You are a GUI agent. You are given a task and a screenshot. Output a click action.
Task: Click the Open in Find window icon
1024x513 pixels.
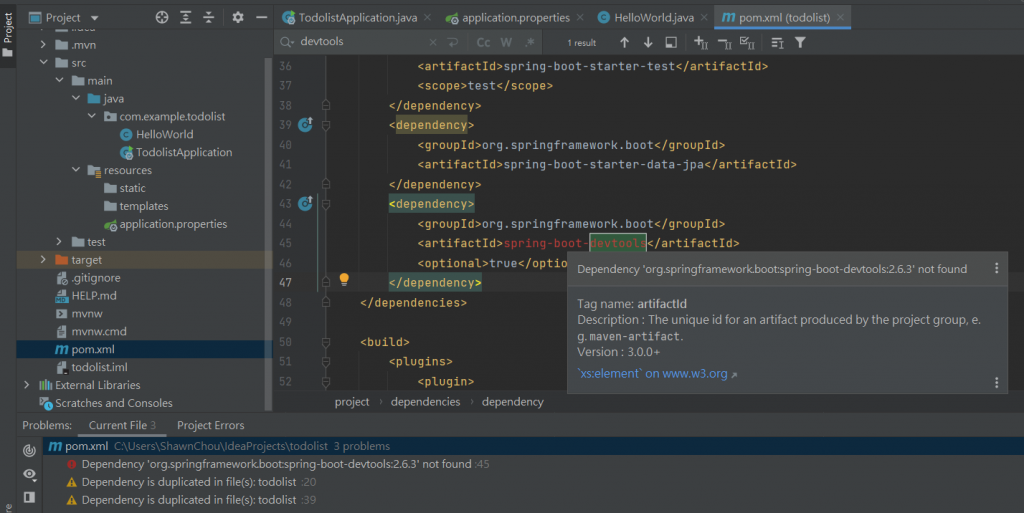click(x=671, y=42)
